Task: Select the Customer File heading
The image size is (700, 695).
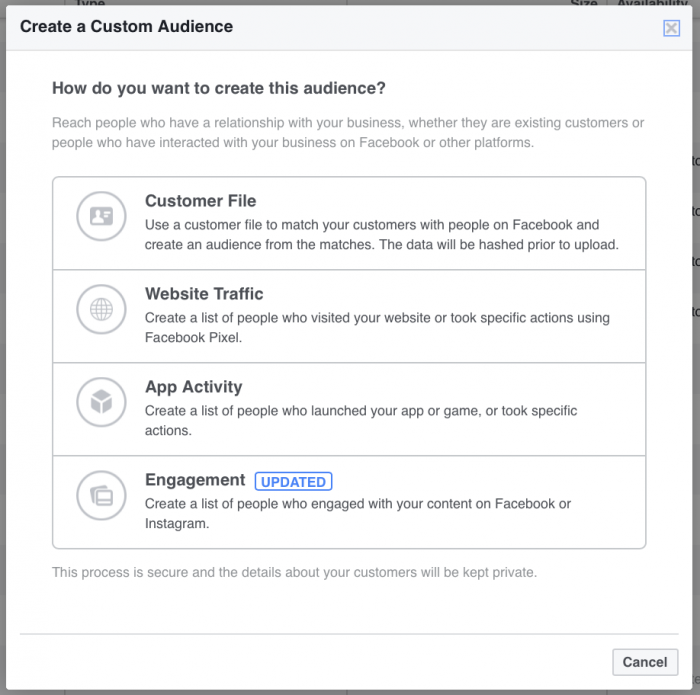Action: point(200,201)
